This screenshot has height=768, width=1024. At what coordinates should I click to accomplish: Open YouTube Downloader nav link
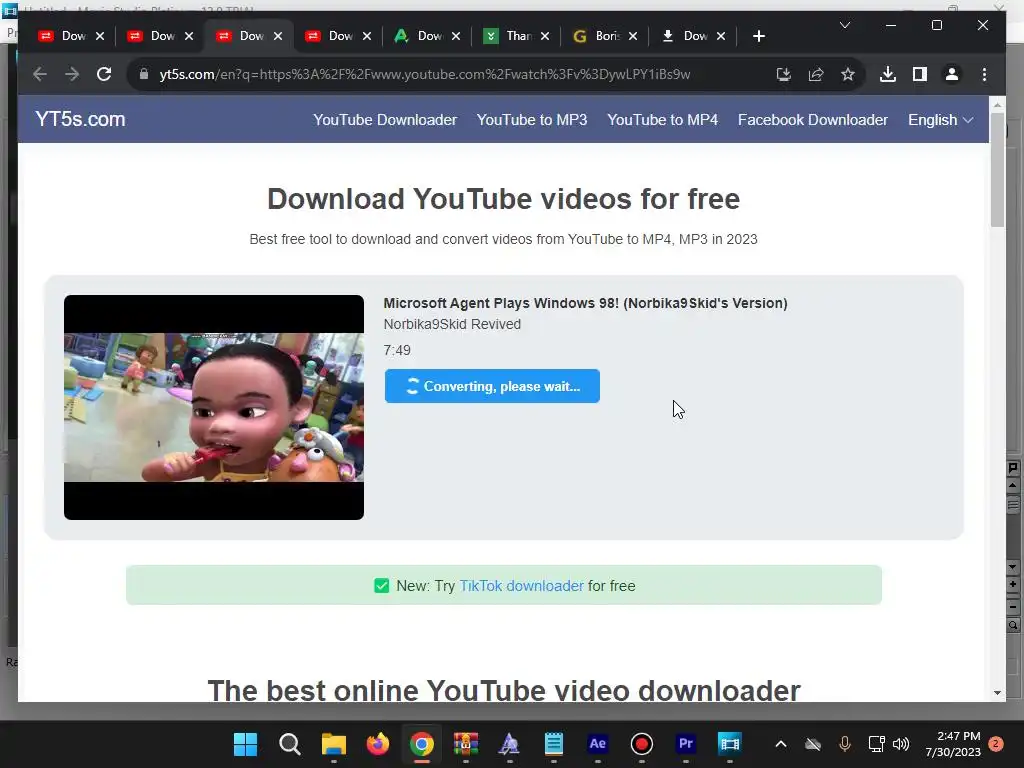[385, 120]
